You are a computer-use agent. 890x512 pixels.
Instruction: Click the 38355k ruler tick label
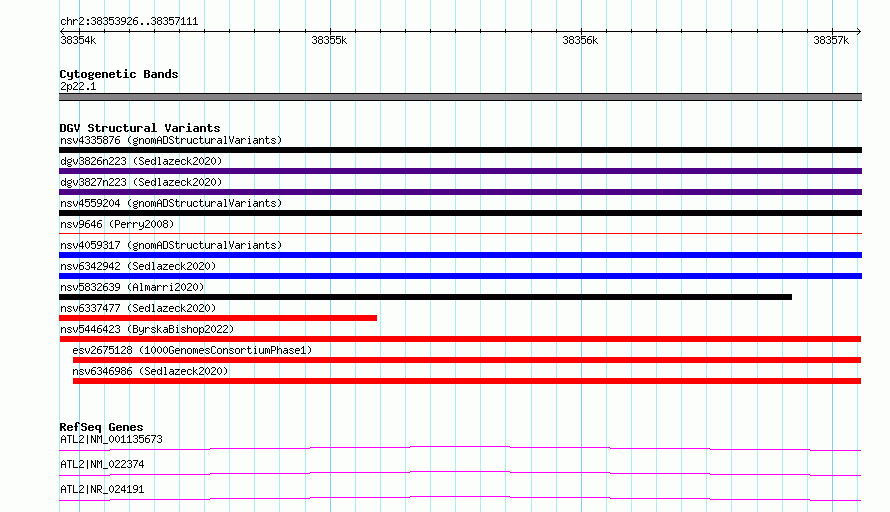click(329, 40)
